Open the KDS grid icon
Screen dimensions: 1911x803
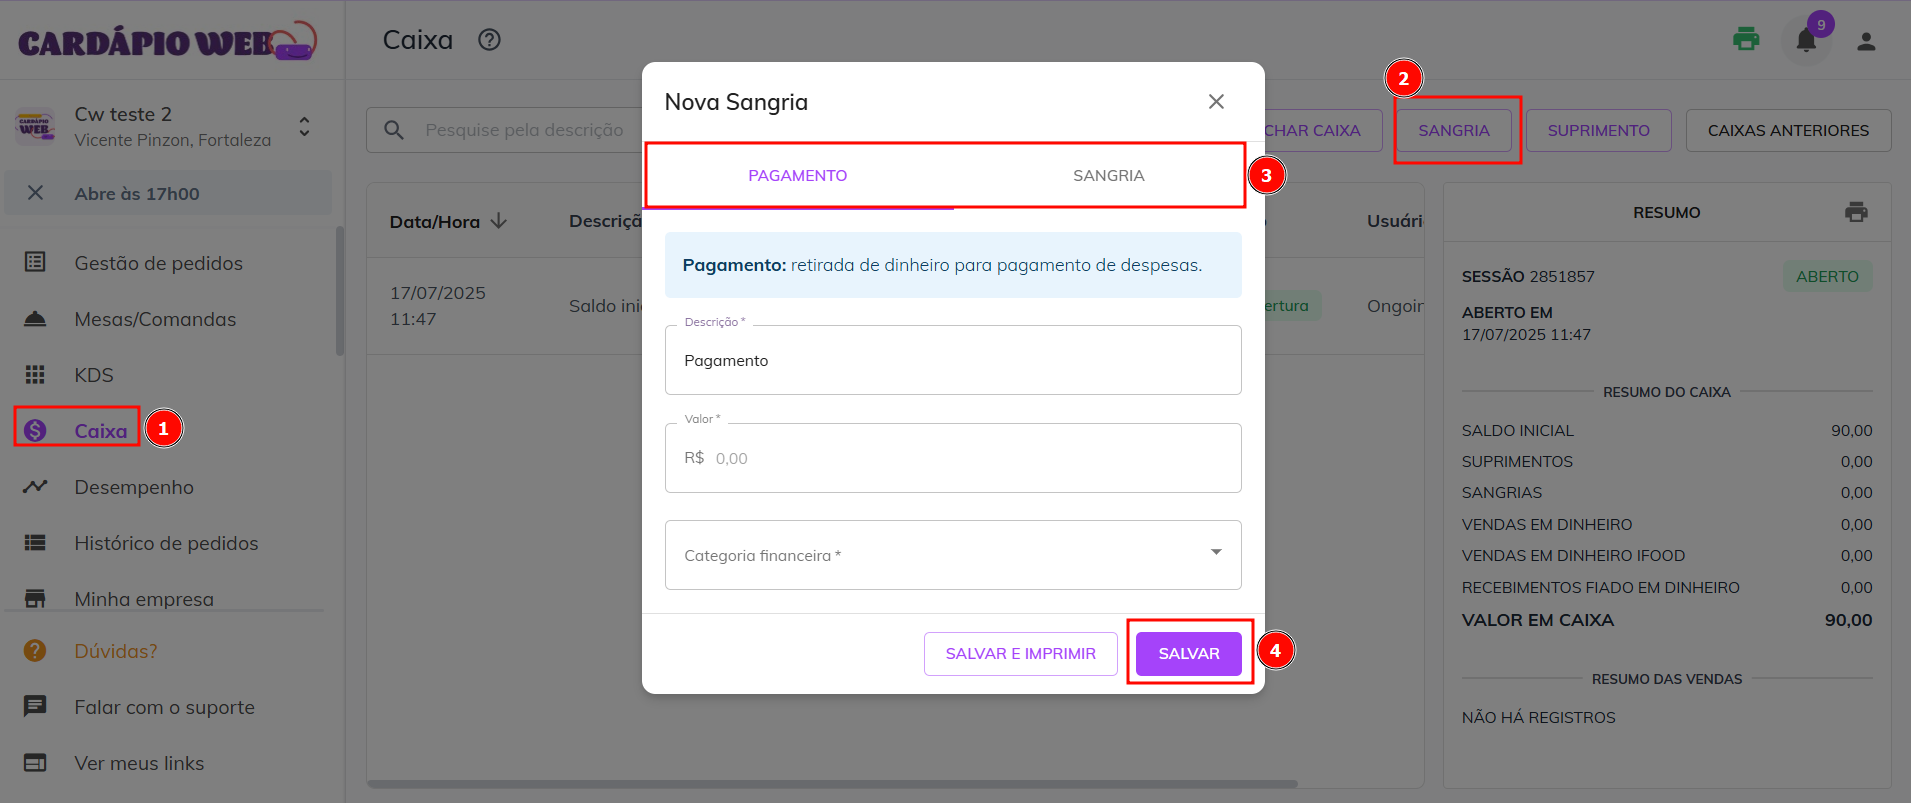point(35,375)
